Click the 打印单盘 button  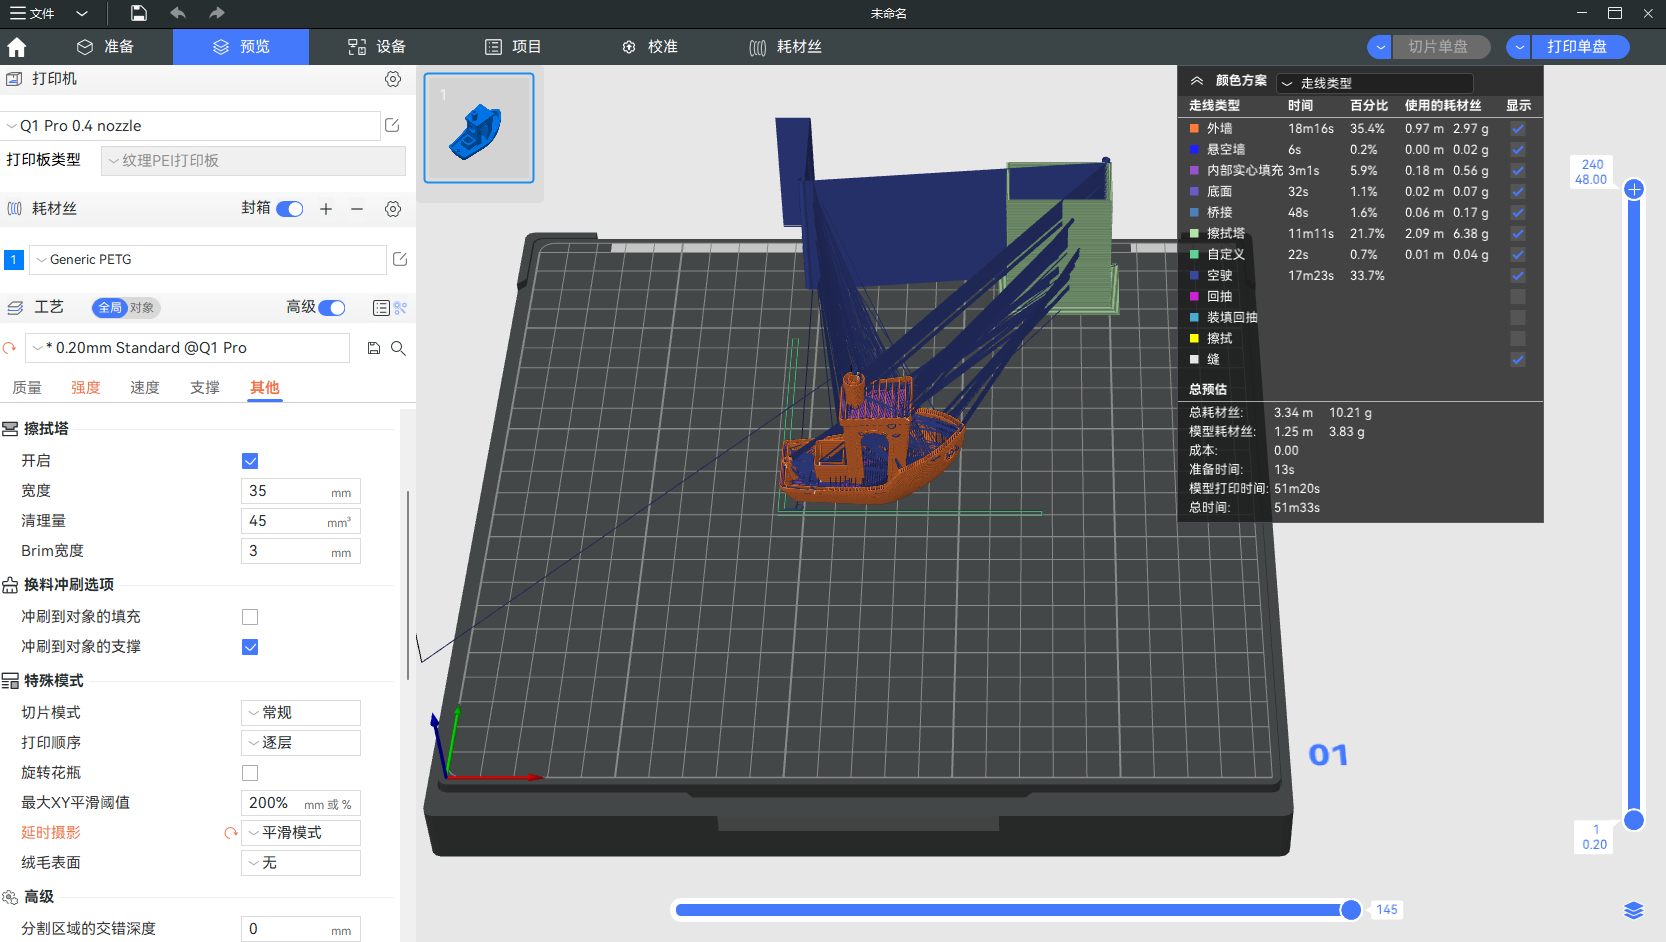1576,47
